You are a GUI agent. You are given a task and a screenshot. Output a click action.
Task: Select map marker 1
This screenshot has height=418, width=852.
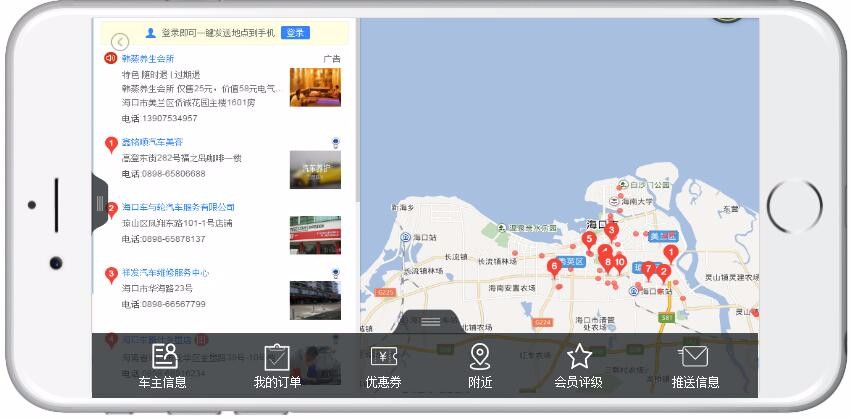tap(671, 254)
